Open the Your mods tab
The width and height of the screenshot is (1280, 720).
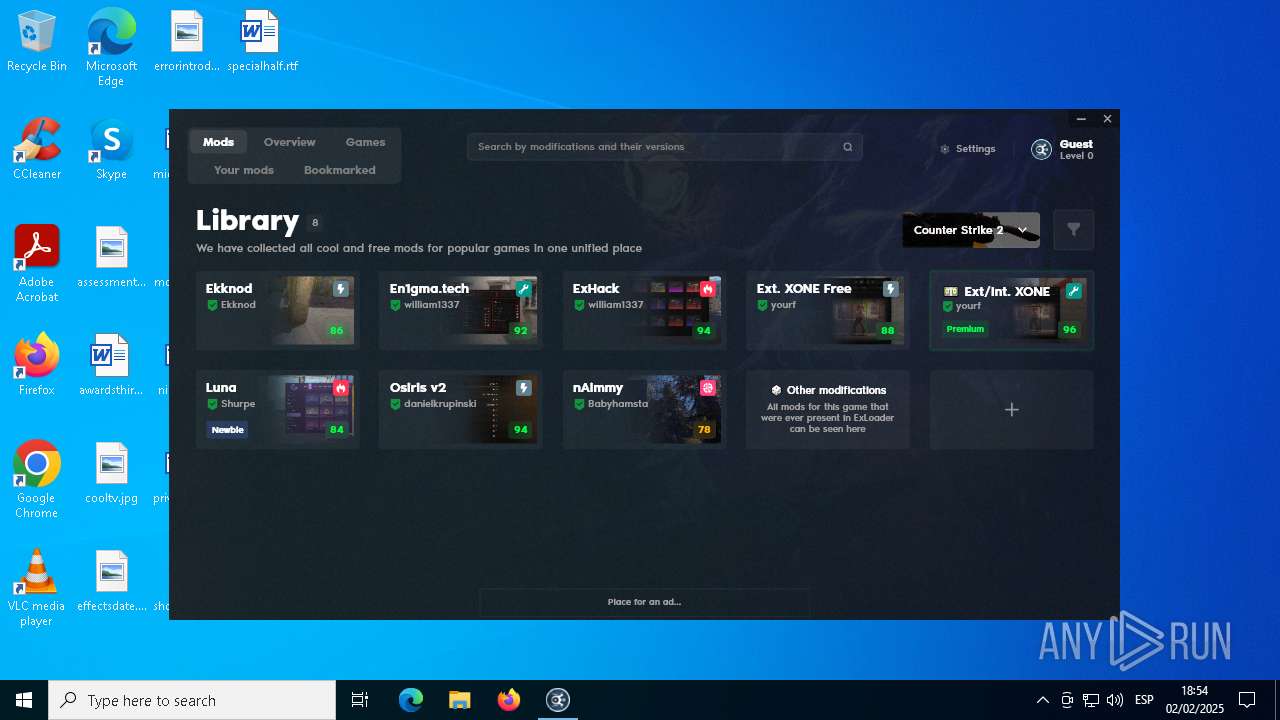244,170
